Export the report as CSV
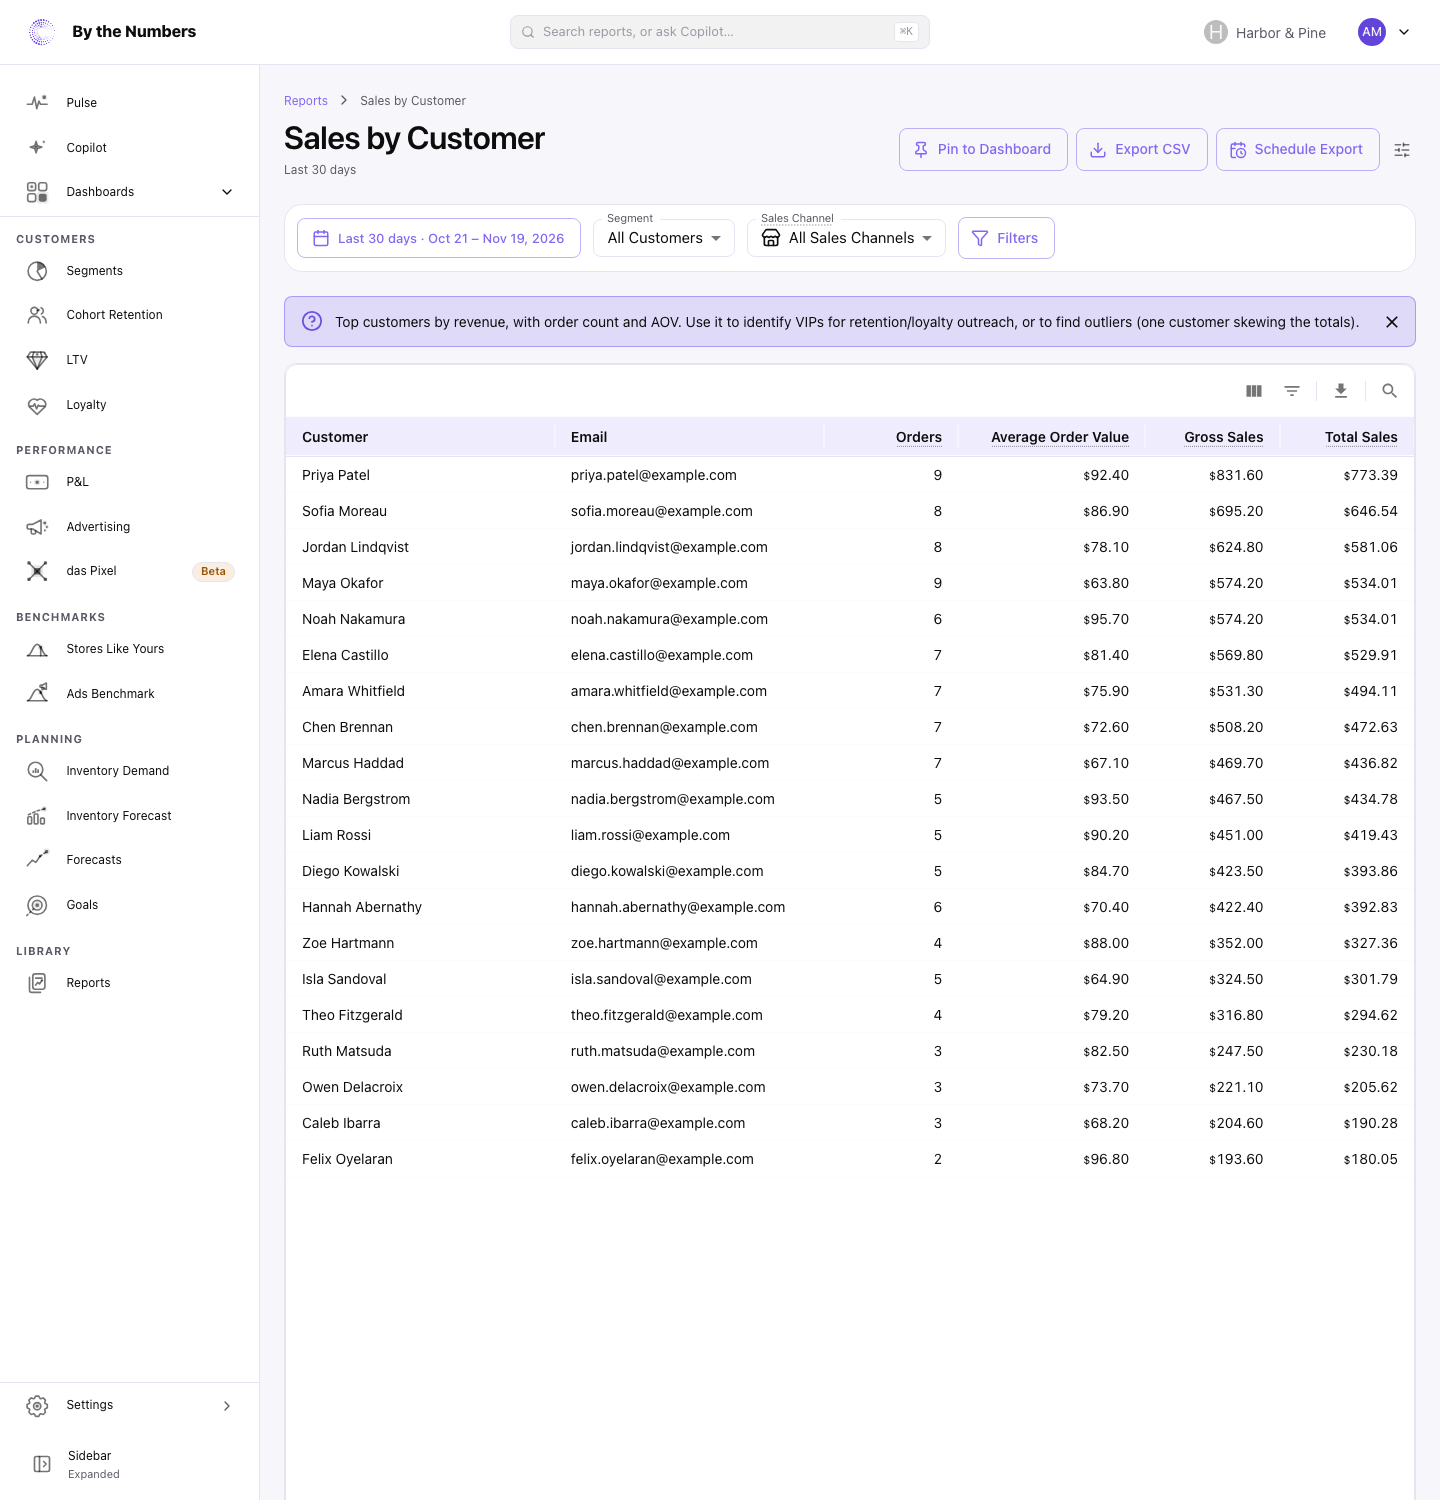Screen dimensions: 1440x1500 coord(1142,150)
